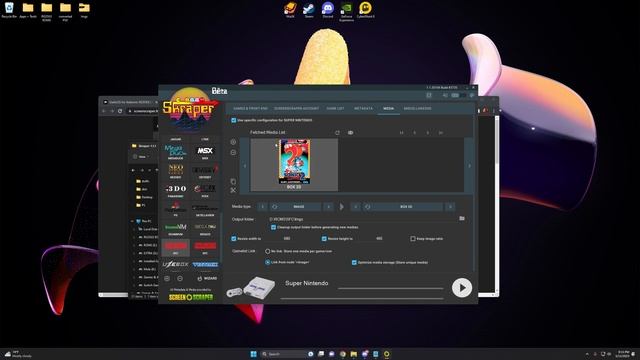Image resolution: width=640 pixels, height=360 pixels.
Task: Select the Vectrex system logo
Action: click(x=205, y=264)
